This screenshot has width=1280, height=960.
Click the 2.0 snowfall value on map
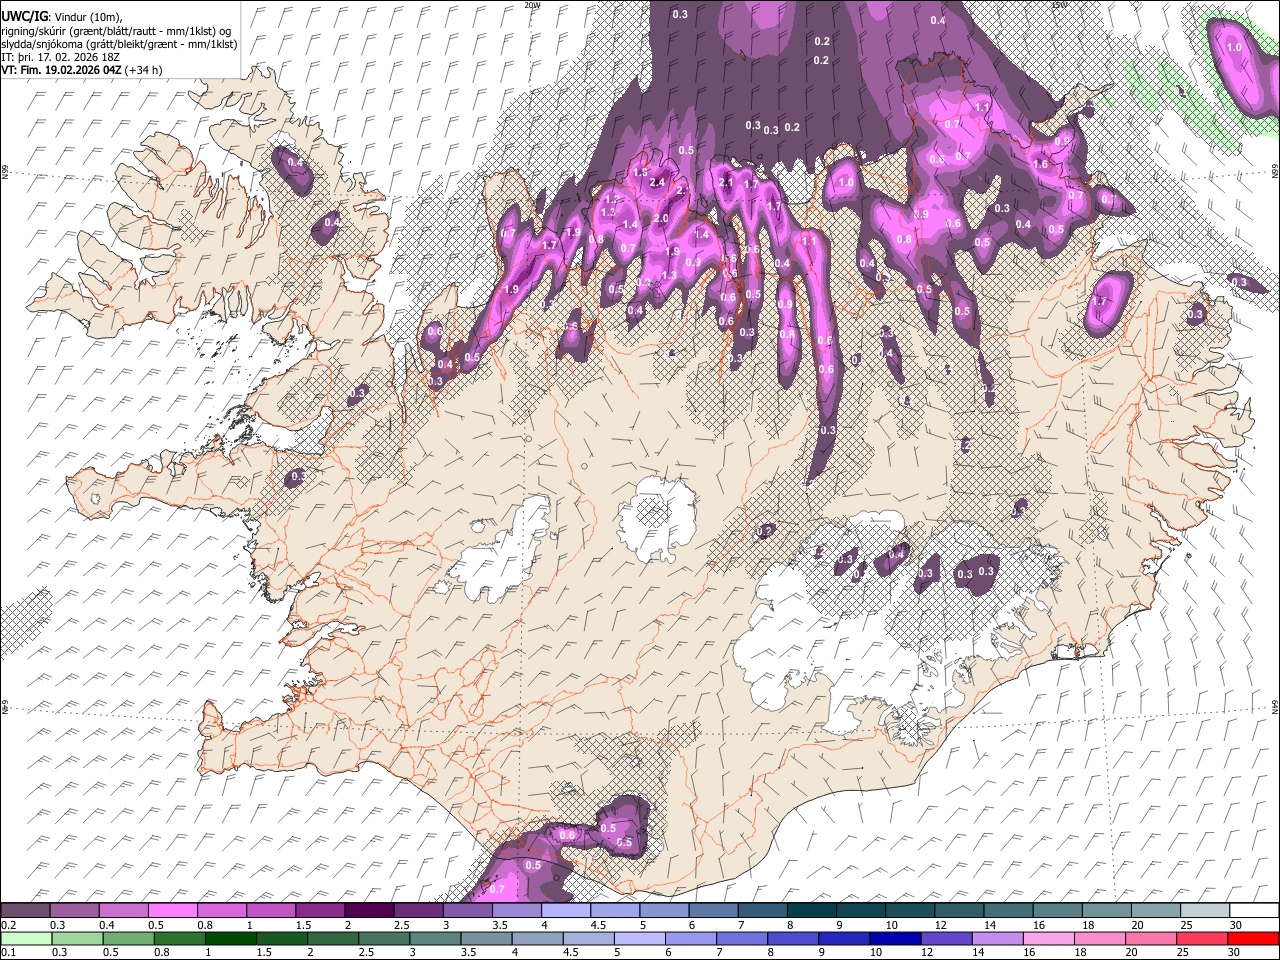coord(661,218)
